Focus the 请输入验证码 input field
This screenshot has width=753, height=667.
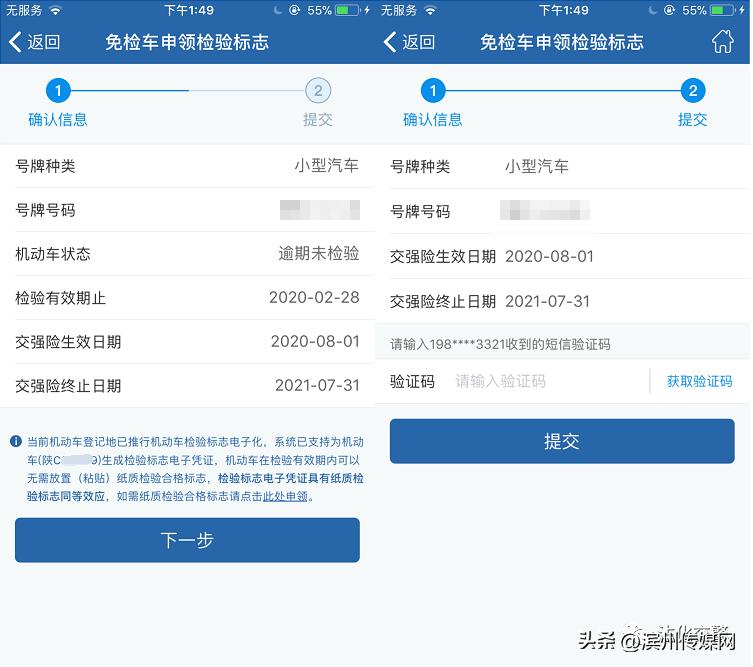(x=545, y=381)
